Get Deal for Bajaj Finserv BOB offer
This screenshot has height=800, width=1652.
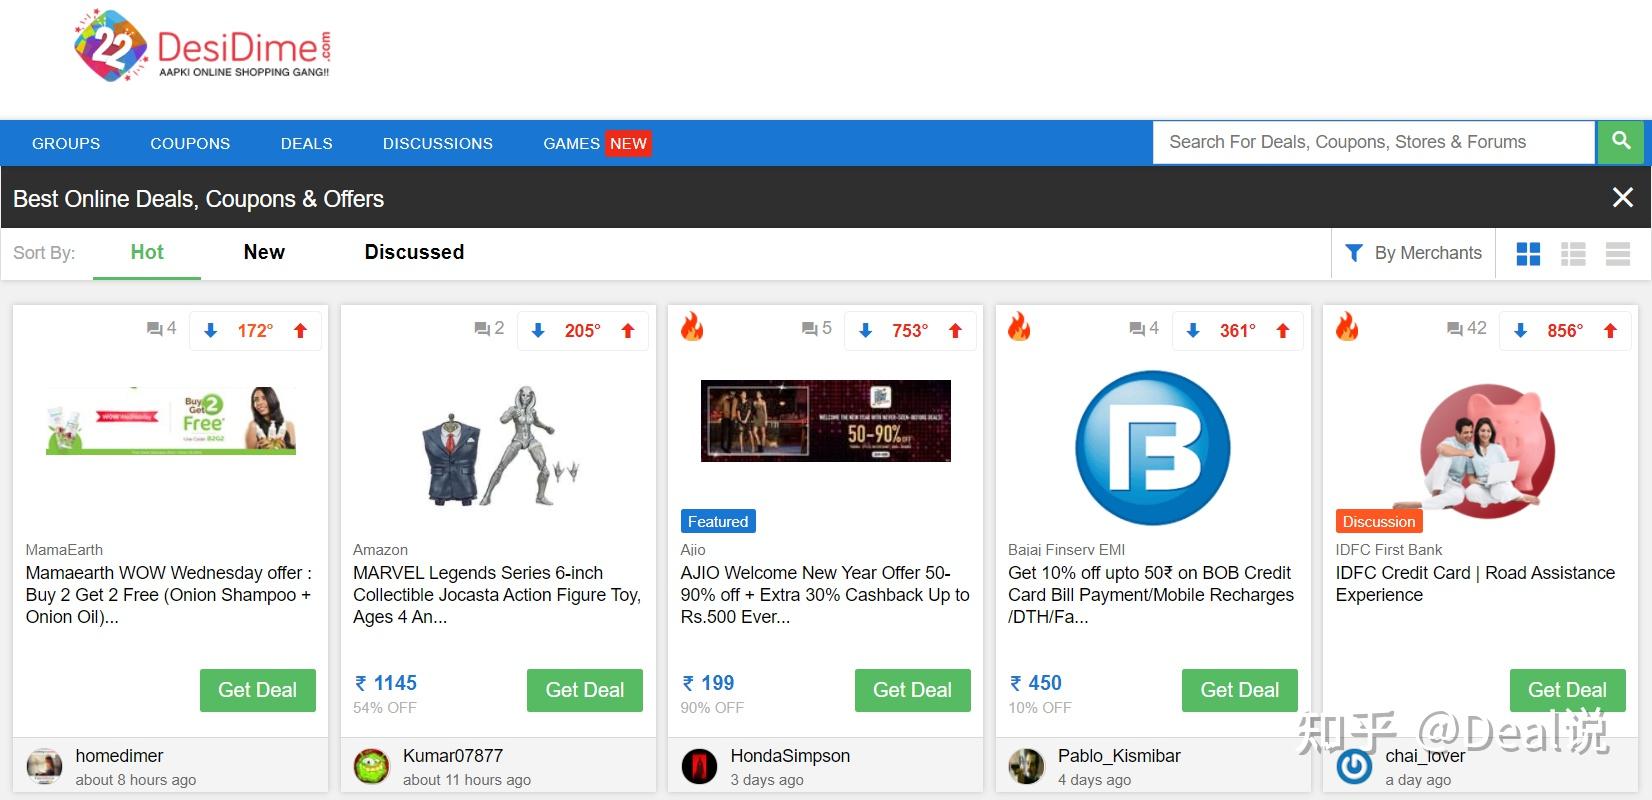[x=1240, y=690]
